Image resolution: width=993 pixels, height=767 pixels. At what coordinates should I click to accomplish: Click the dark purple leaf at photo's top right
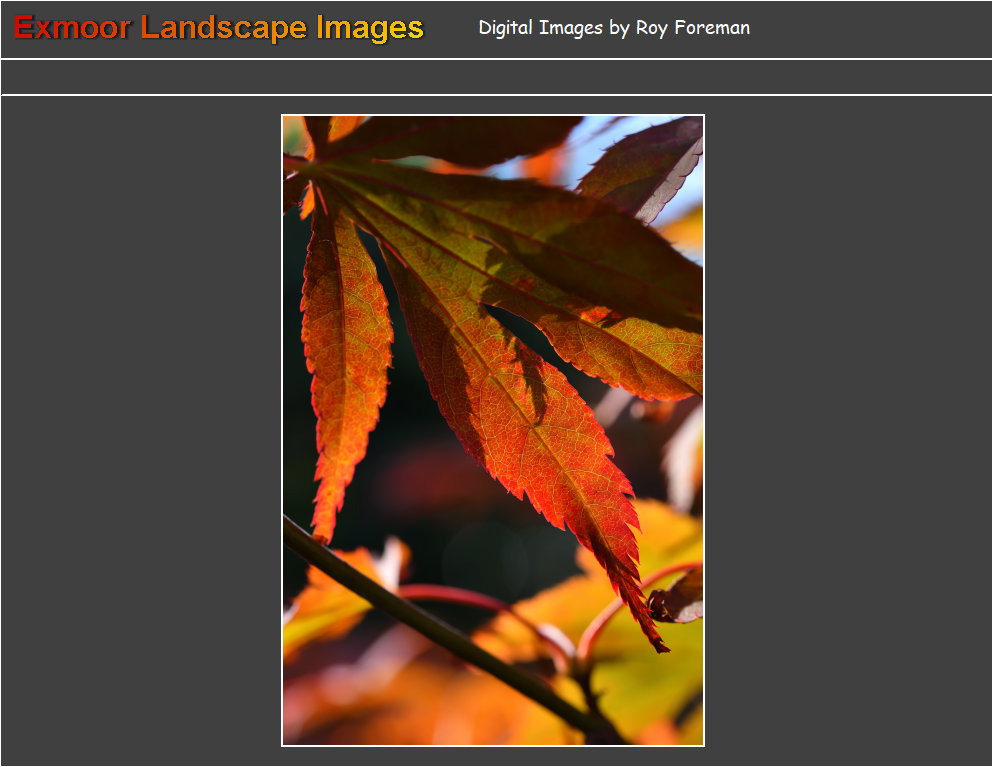(x=650, y=165)
